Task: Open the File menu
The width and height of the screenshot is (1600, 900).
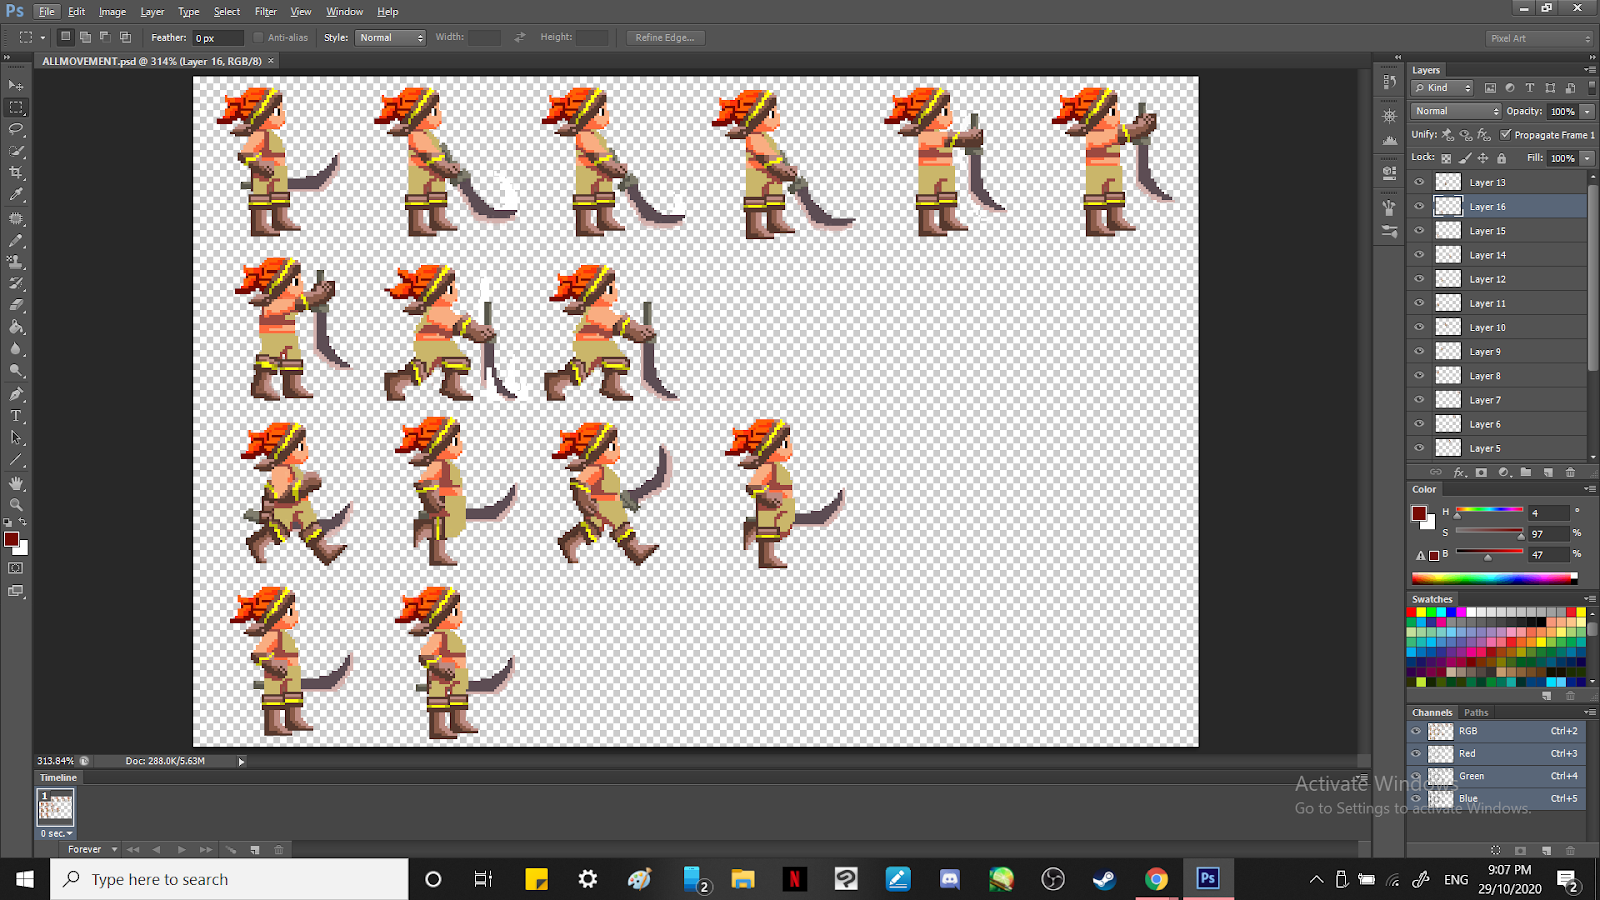Action: pos(46,12)
